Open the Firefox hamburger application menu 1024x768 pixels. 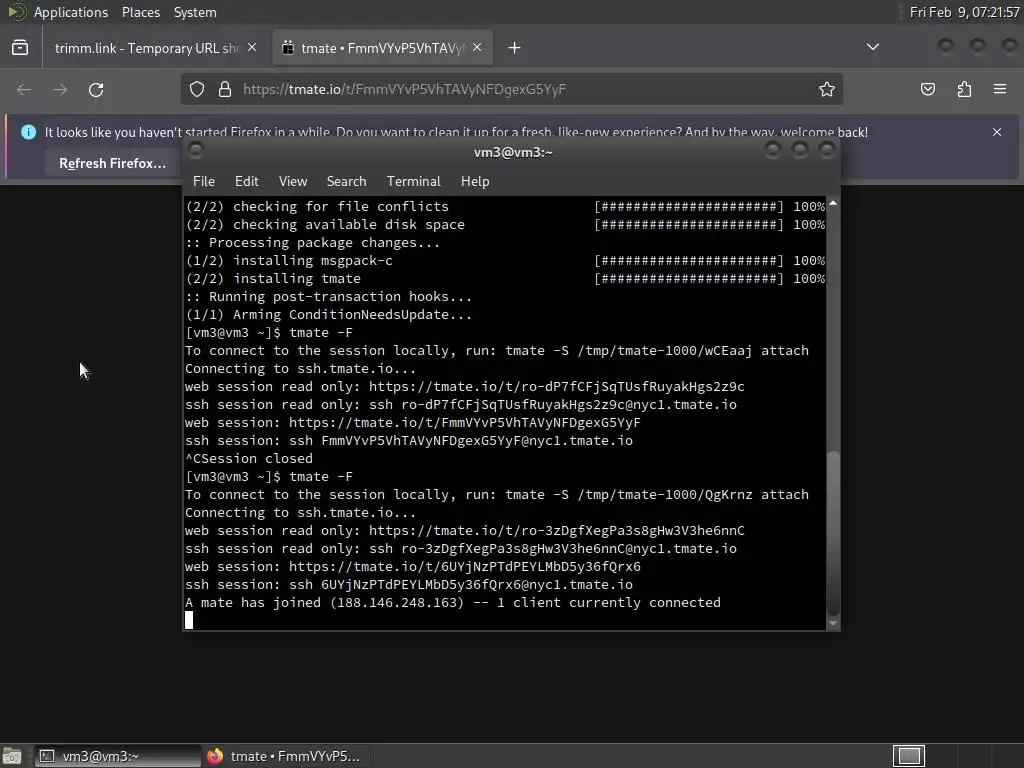pos(1000,89)
